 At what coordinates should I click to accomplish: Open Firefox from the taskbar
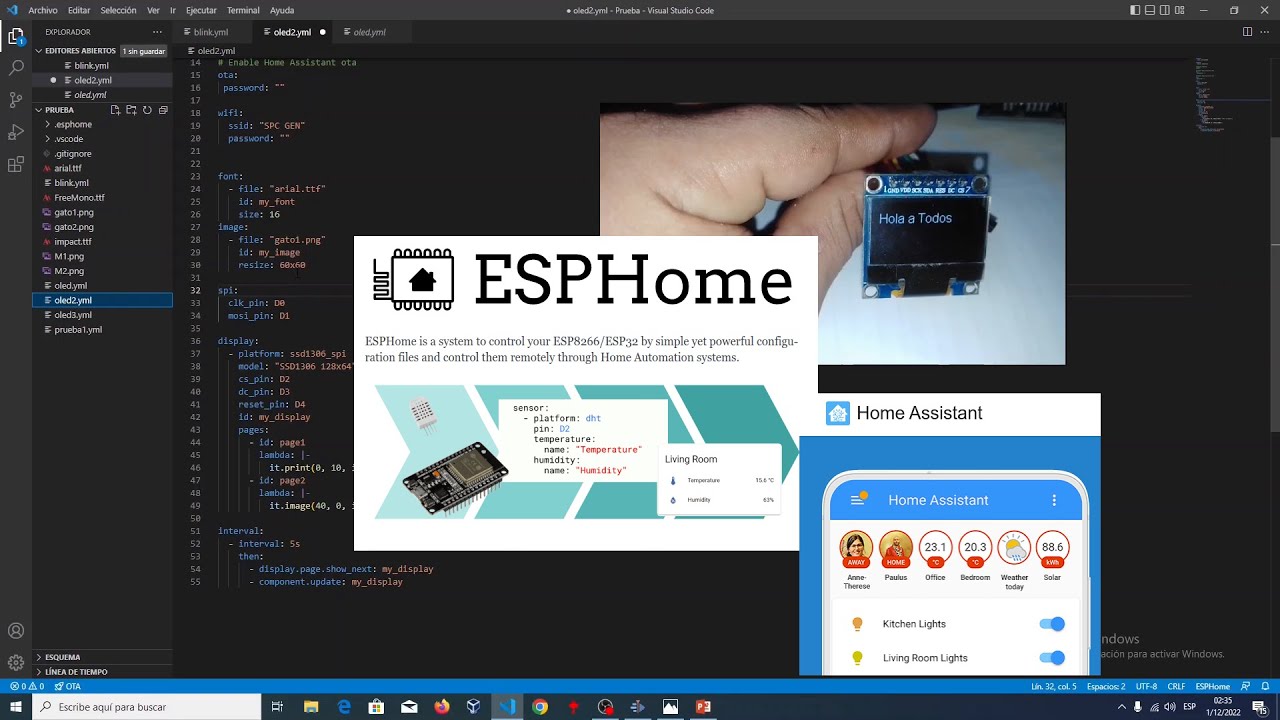point(442,707)
